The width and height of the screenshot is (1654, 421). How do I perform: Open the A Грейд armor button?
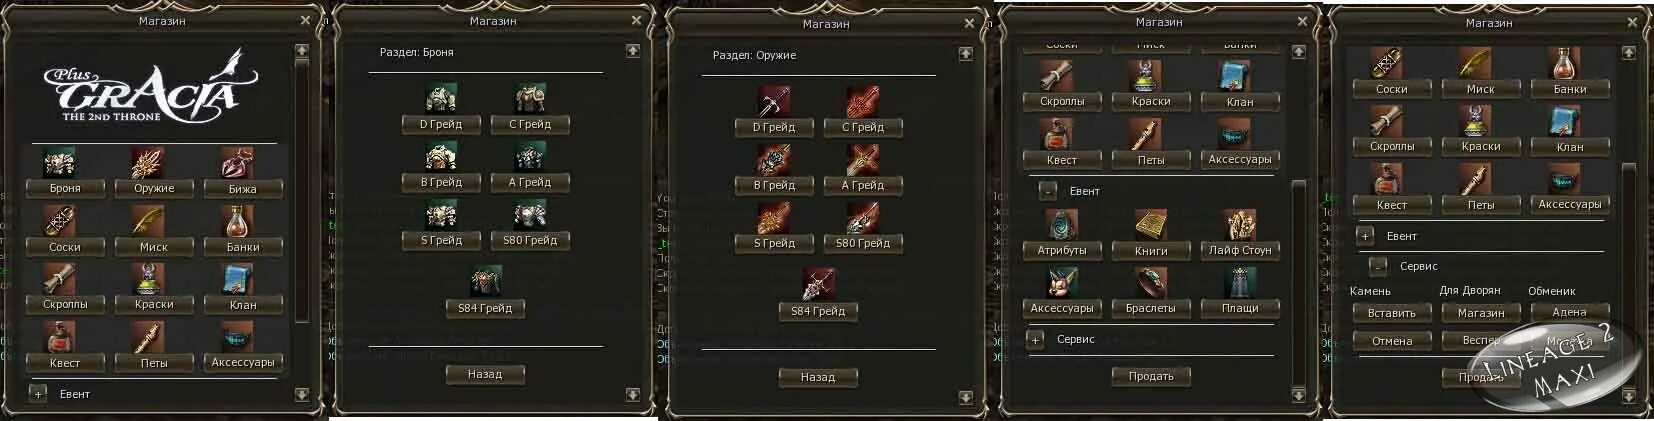tap(530, 182)
